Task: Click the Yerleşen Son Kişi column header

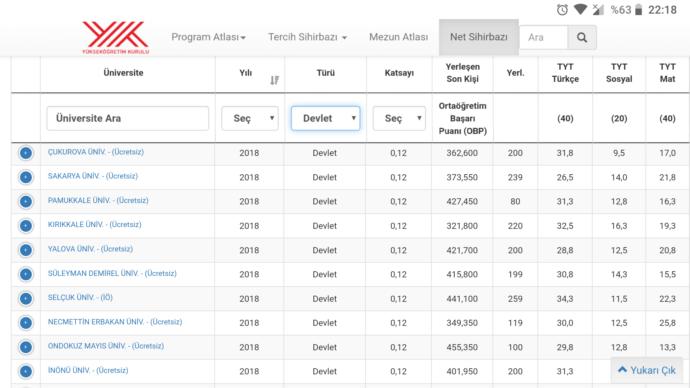Action: point(462,73)
